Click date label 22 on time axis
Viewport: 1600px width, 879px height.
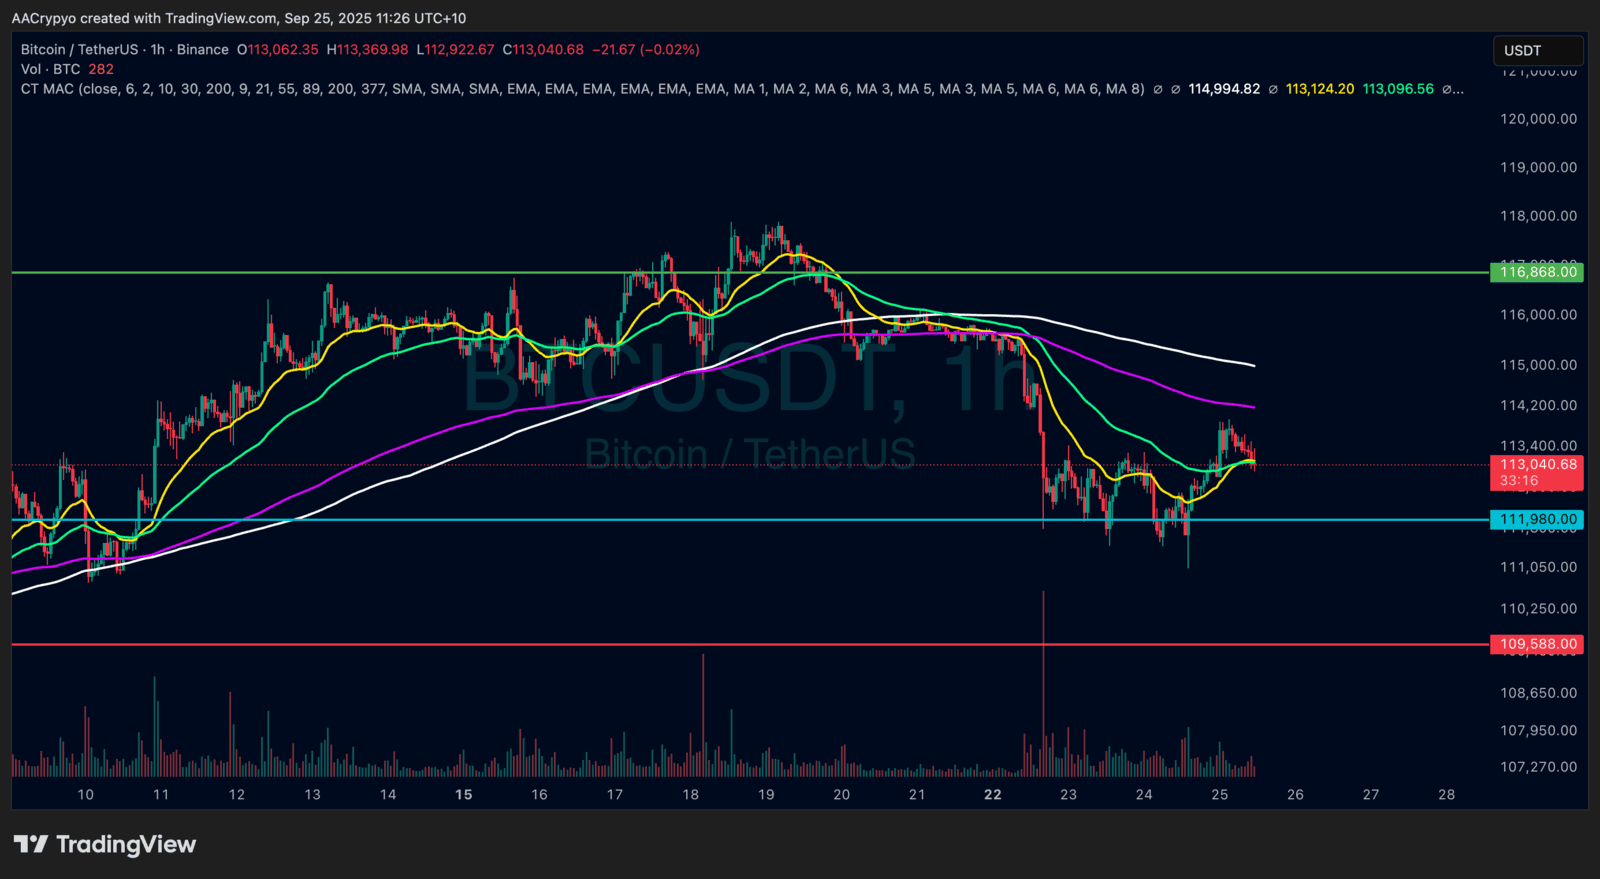992,795
